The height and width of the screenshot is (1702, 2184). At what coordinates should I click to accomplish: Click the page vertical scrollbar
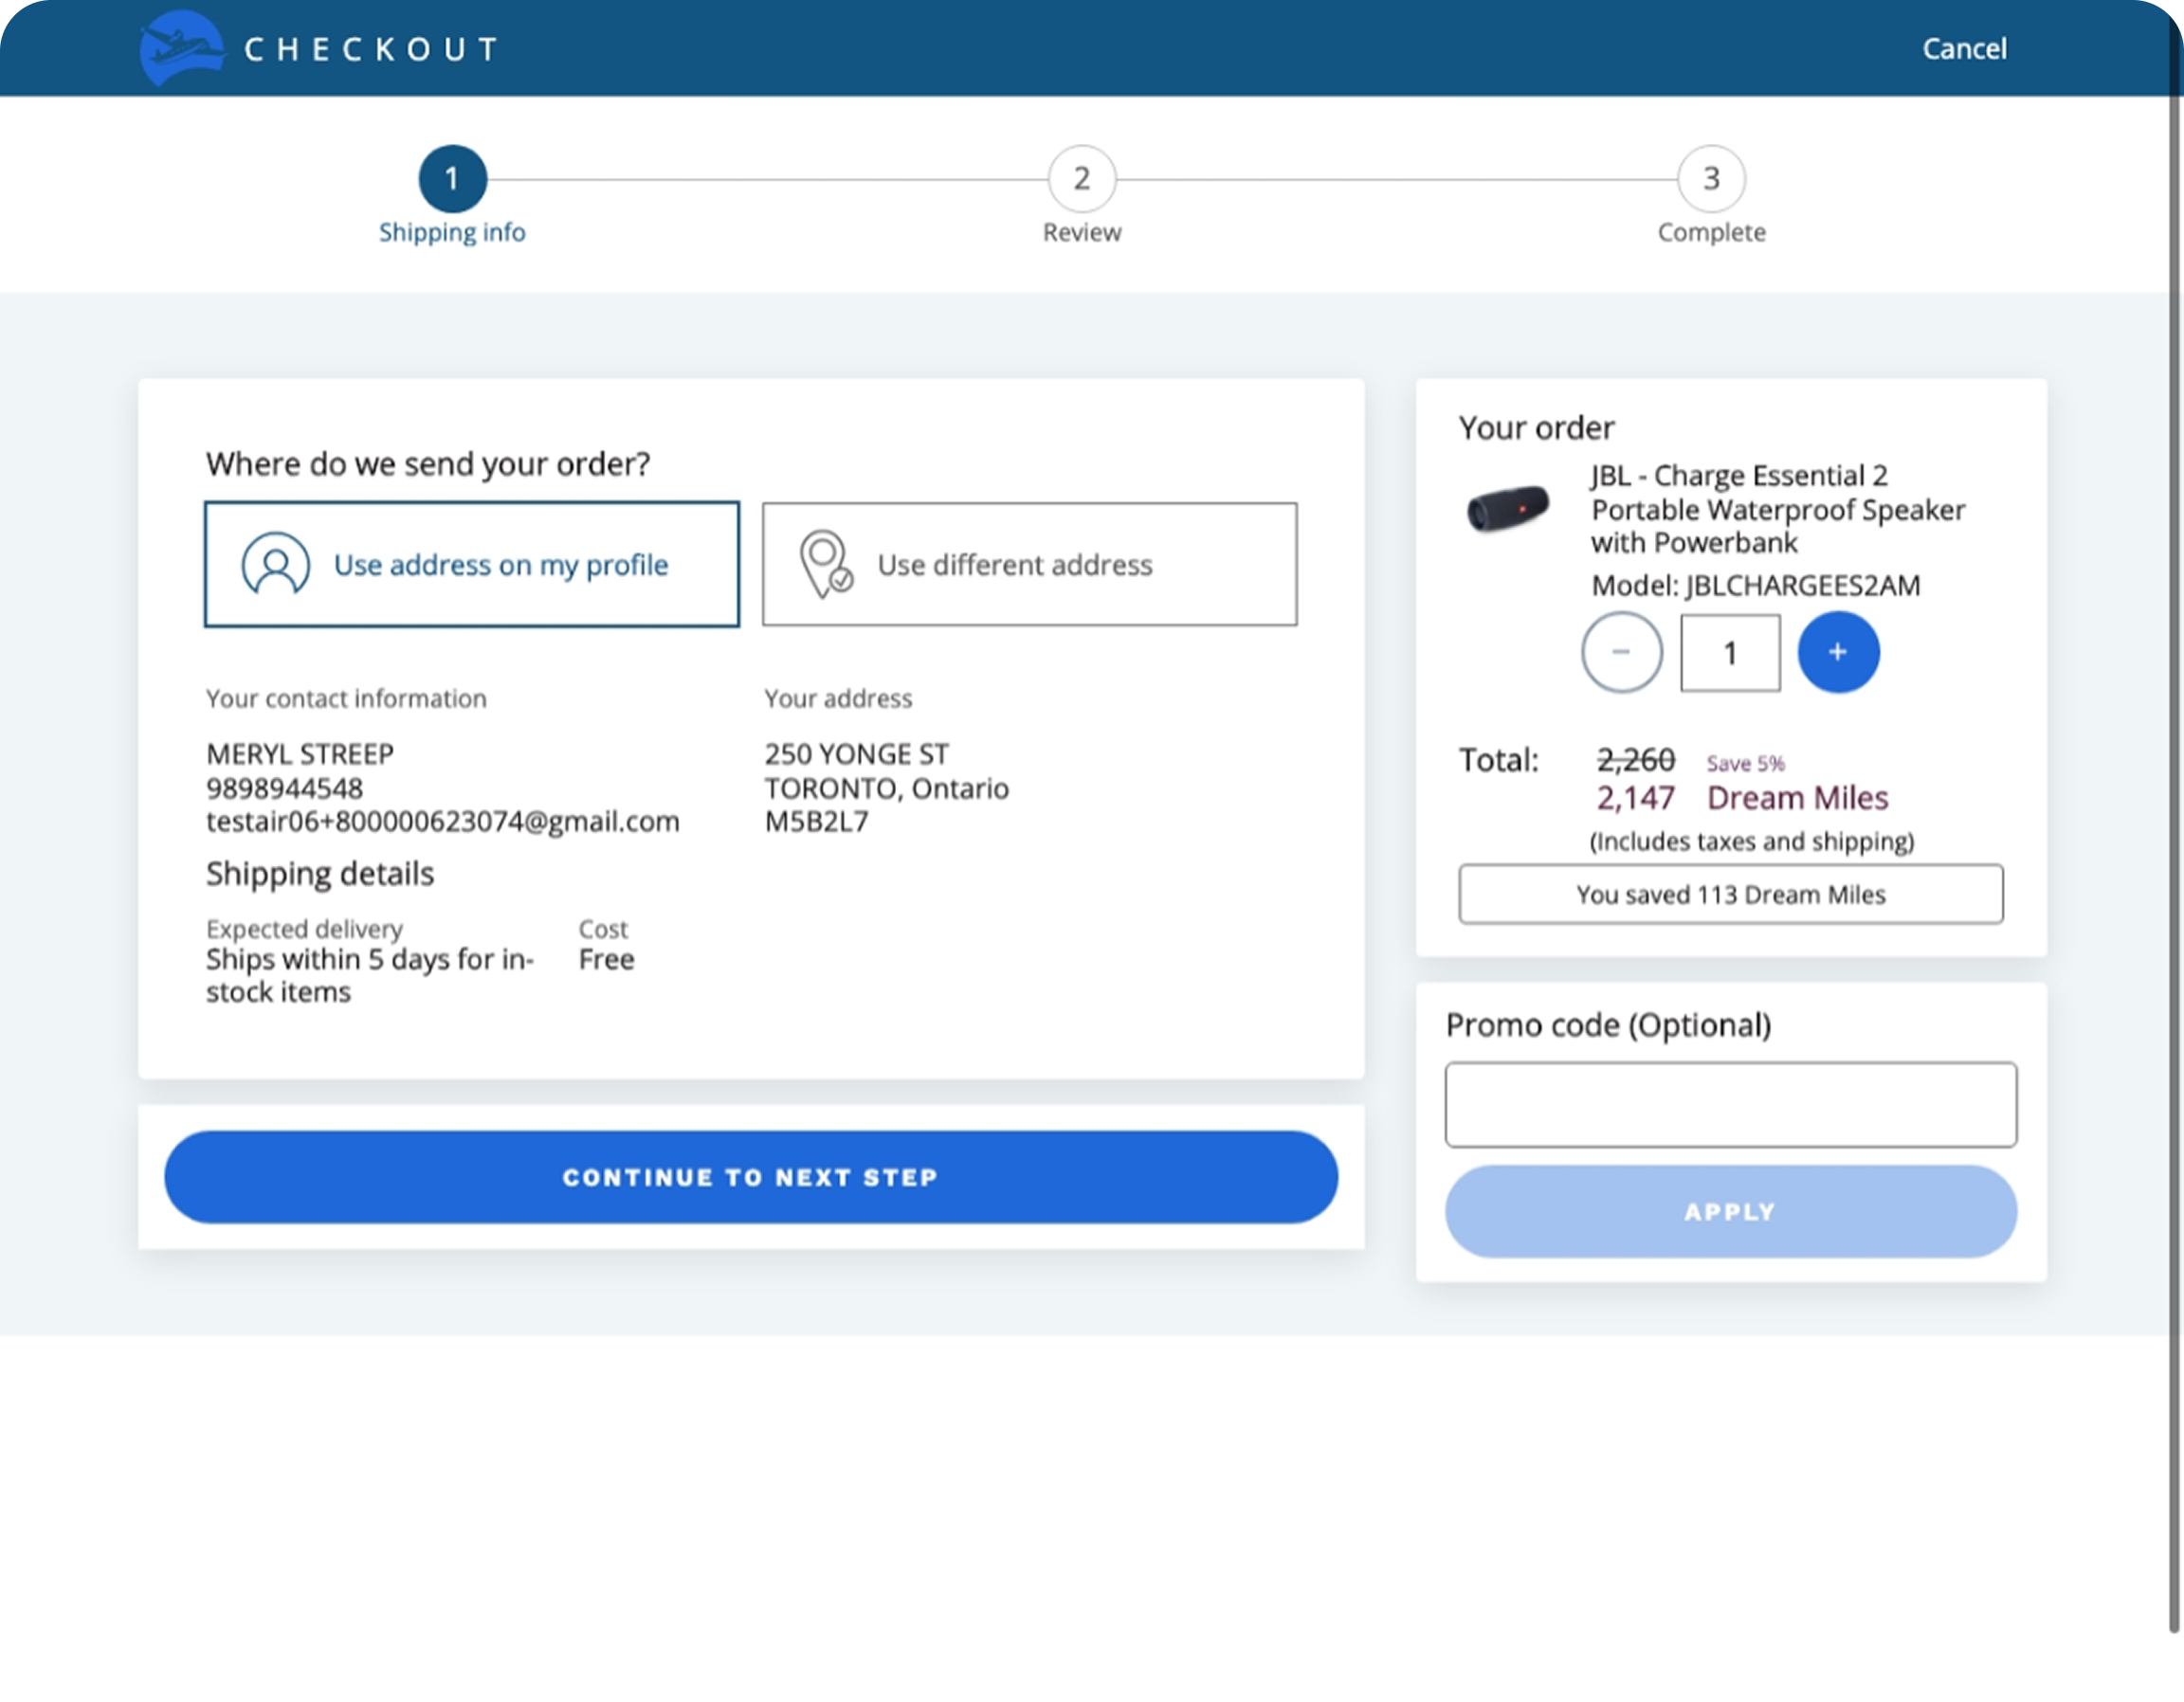[2174, 800]
